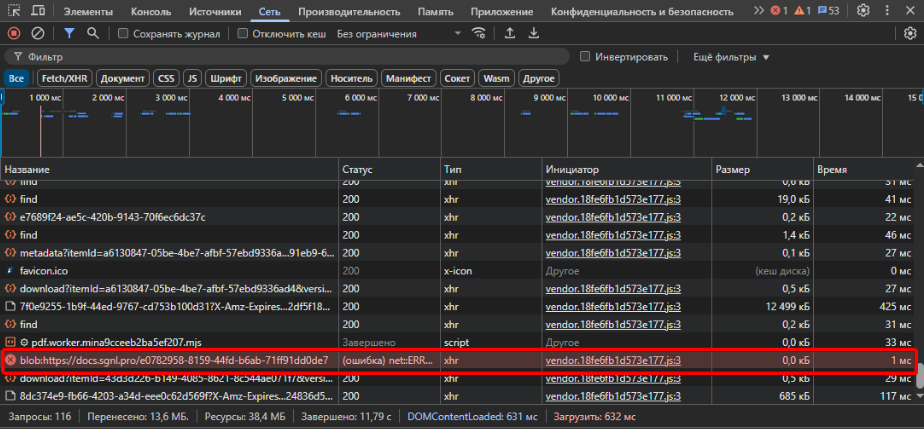Expand the Ещё фильтры dropdown
The width and height of the screenshot is (924, 429).
[x=729, y=56]
